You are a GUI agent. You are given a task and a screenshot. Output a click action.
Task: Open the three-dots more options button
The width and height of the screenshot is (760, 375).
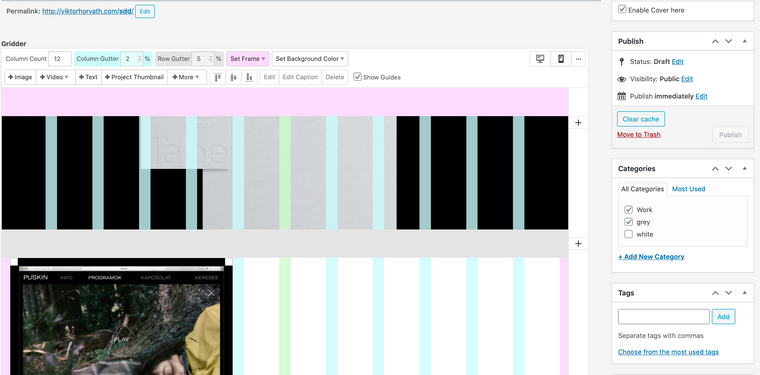click(578, 59)
